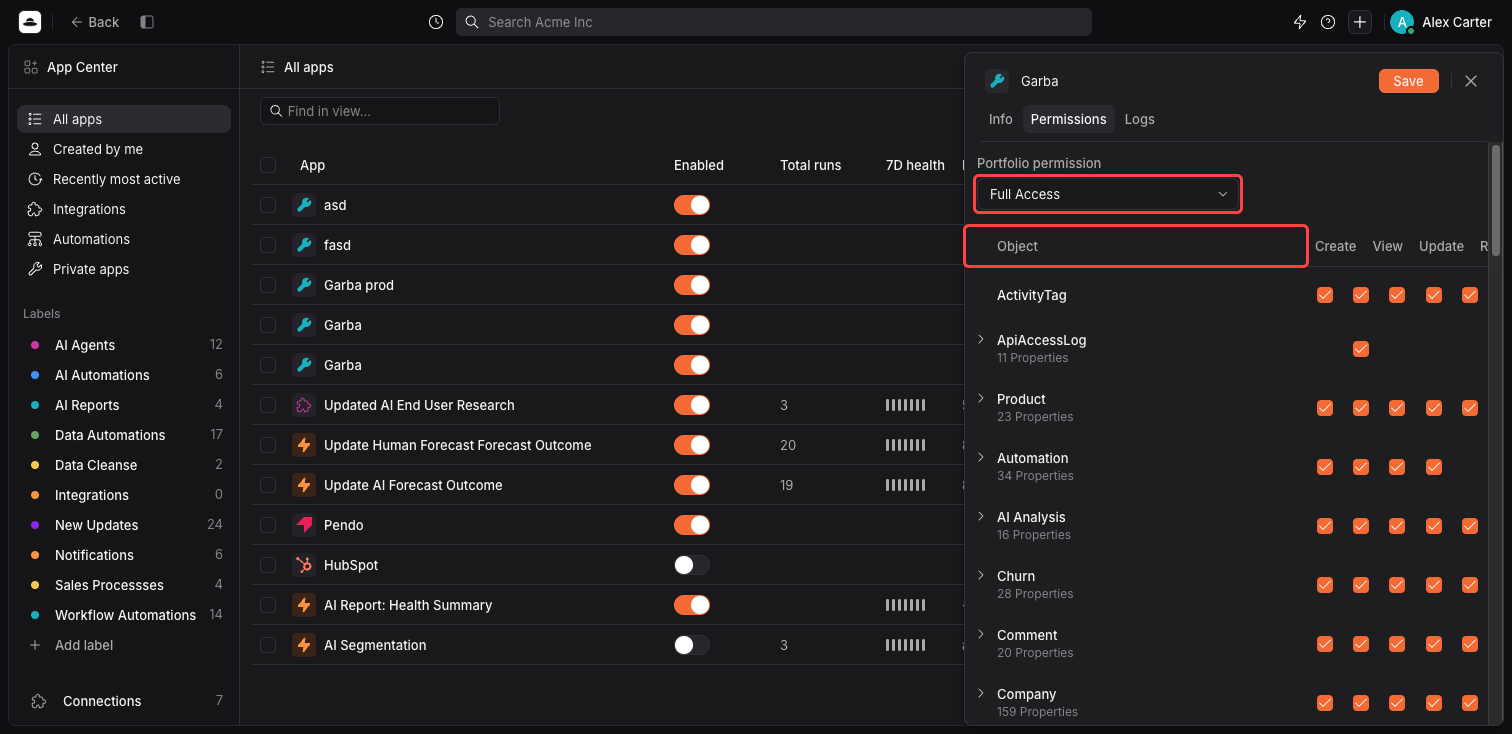Image resolution: width=1512 pixels, height=734 pixels.
Task: Click the plus icon in top bar
Action: tap(1359, 22)
